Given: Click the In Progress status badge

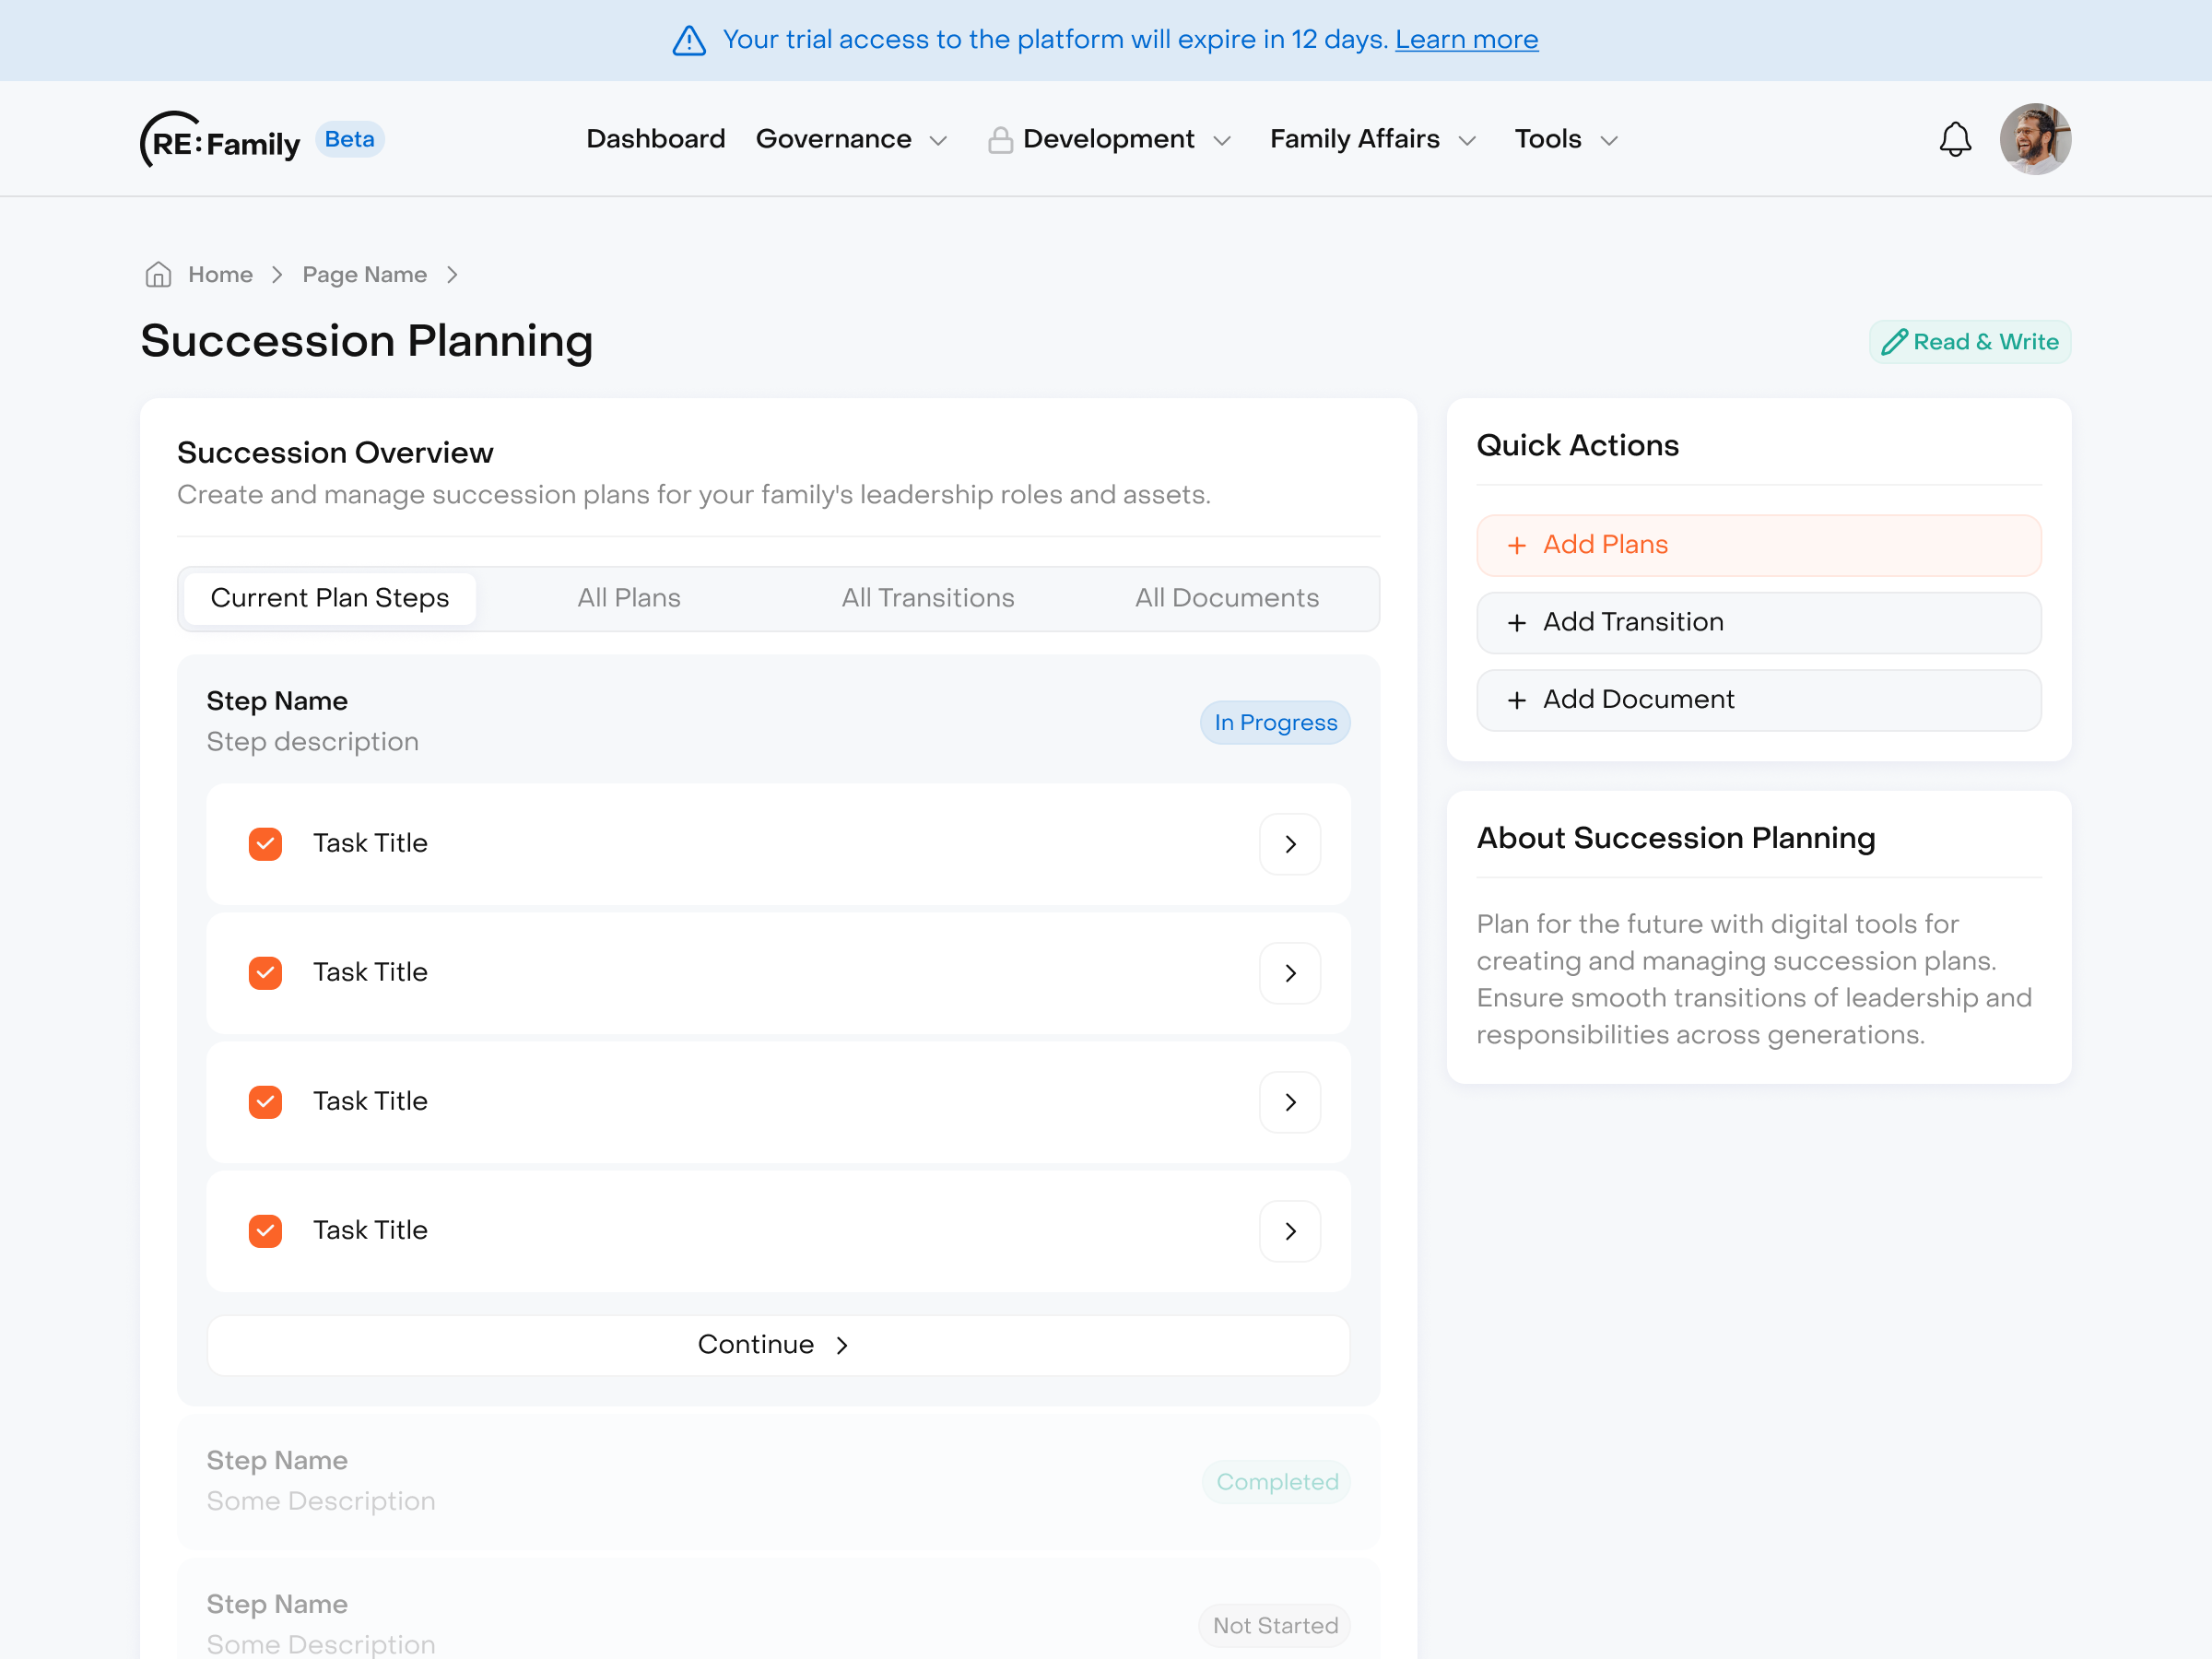Looking at the screenshot, I should coord(1274,722).
